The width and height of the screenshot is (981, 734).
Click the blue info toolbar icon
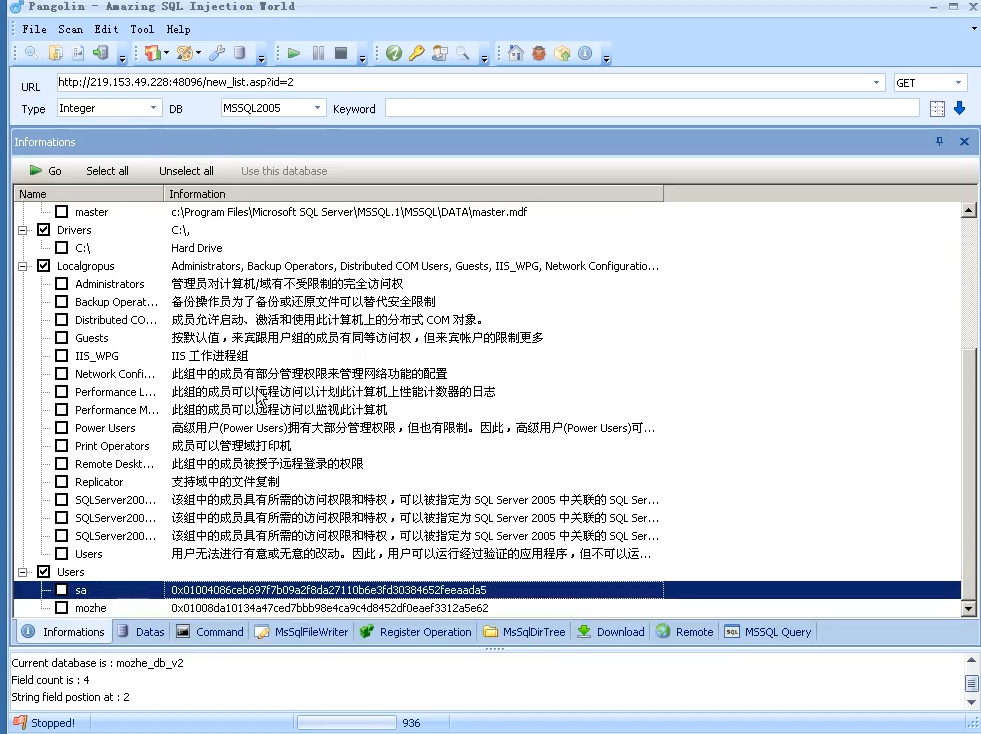[x=585, y=53]
